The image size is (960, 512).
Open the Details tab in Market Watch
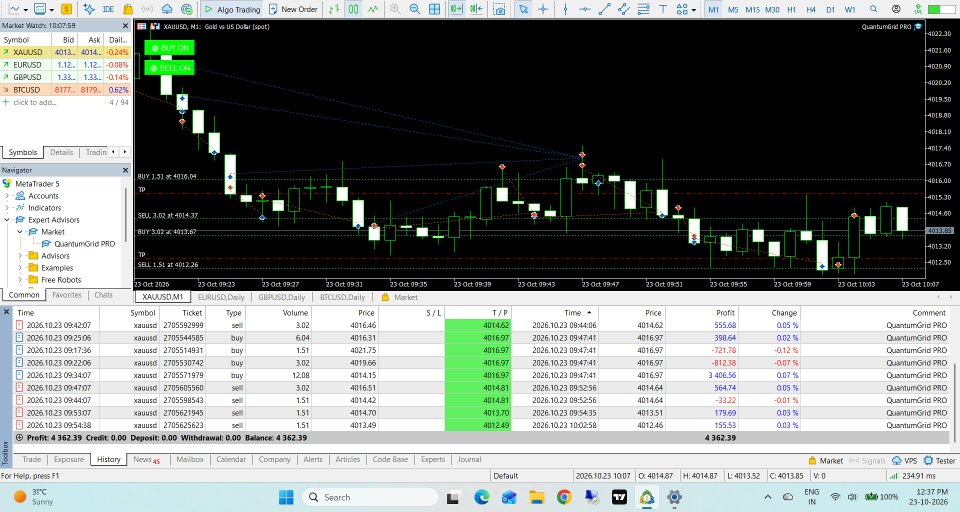[x=61, y=152]
